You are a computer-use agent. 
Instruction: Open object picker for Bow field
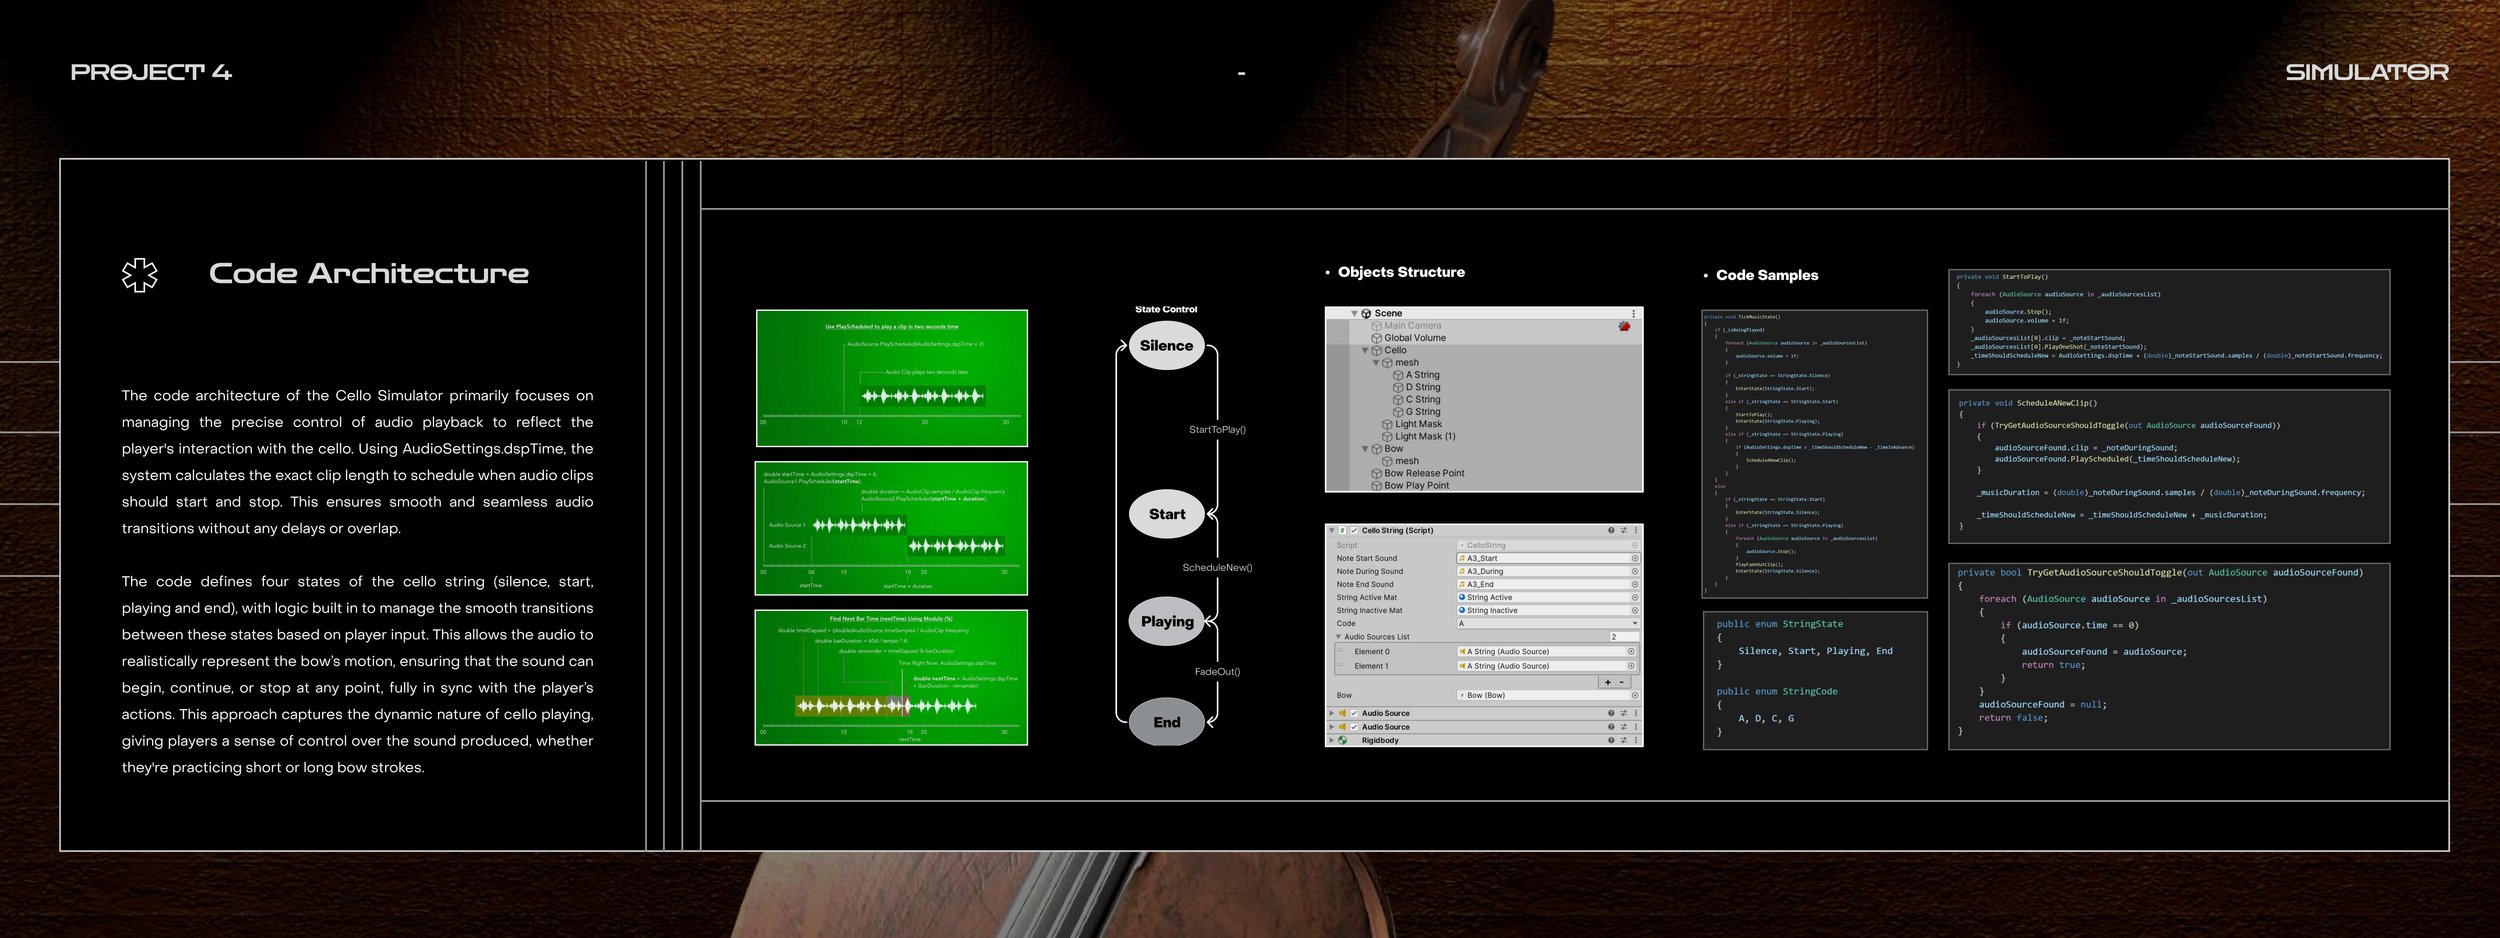(1635, 695)
